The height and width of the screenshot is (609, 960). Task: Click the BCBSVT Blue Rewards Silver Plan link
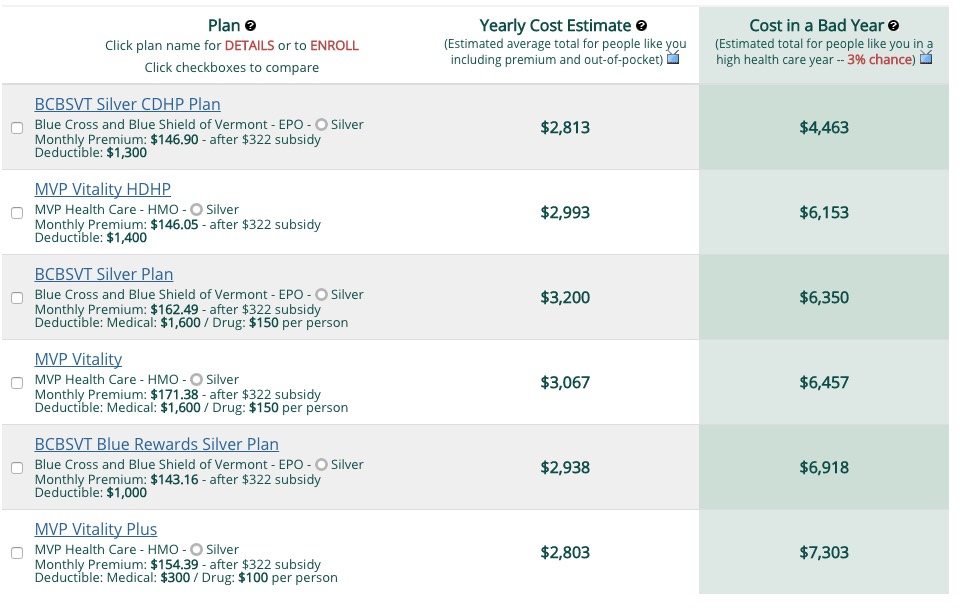pos(156,444)
